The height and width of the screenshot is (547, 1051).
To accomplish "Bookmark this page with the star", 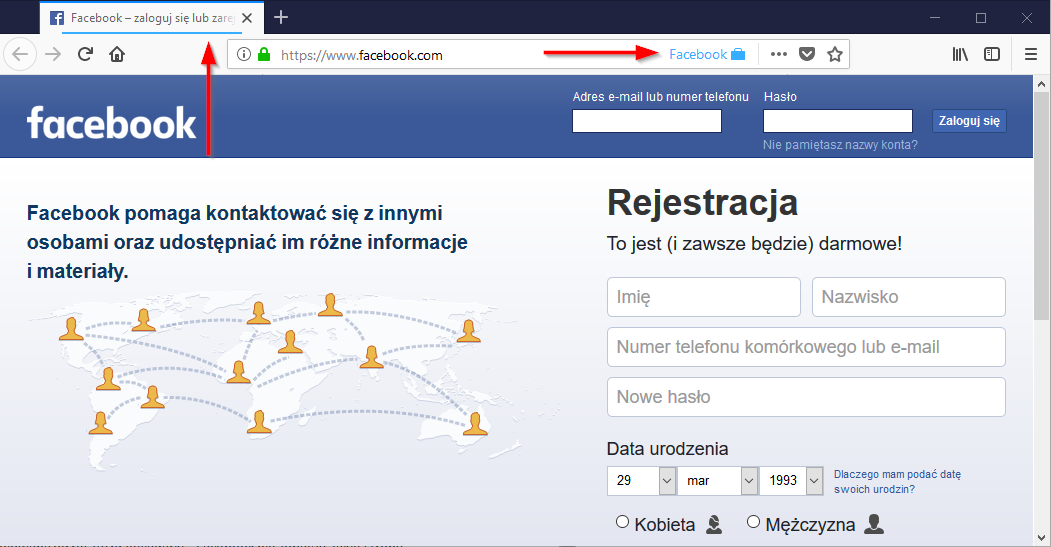I will [x=834, y=54].
